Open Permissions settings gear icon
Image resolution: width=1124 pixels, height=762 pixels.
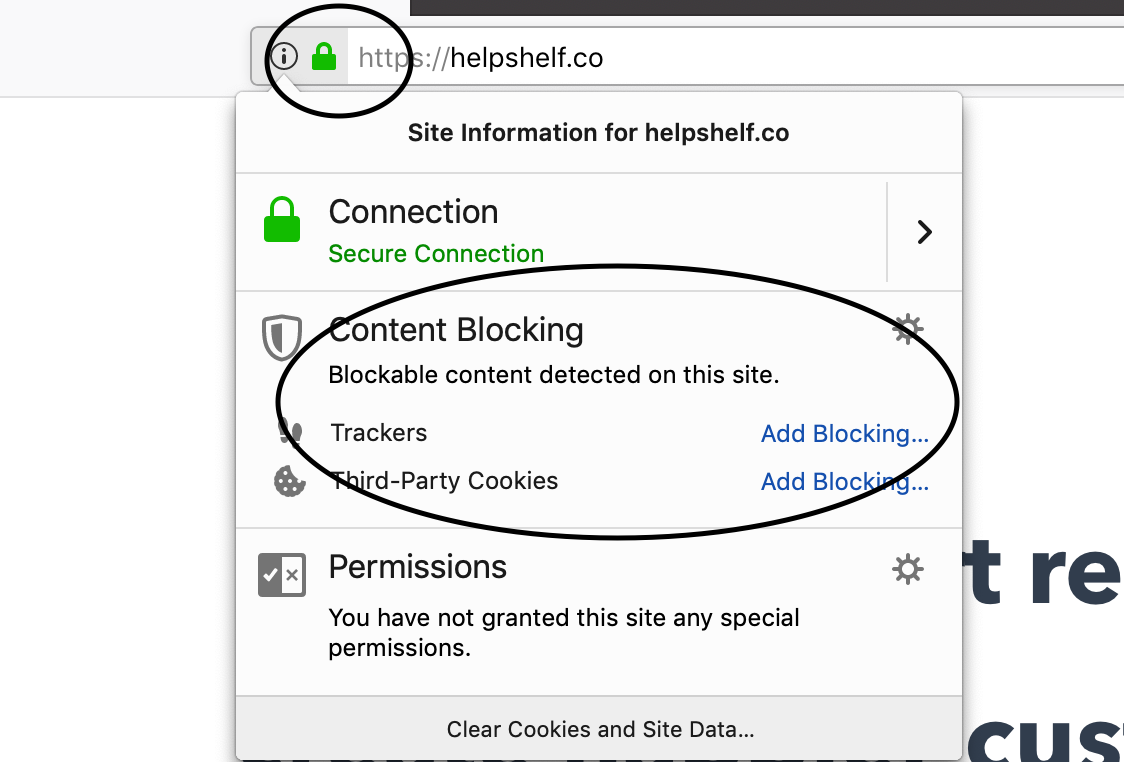(908, 569)
